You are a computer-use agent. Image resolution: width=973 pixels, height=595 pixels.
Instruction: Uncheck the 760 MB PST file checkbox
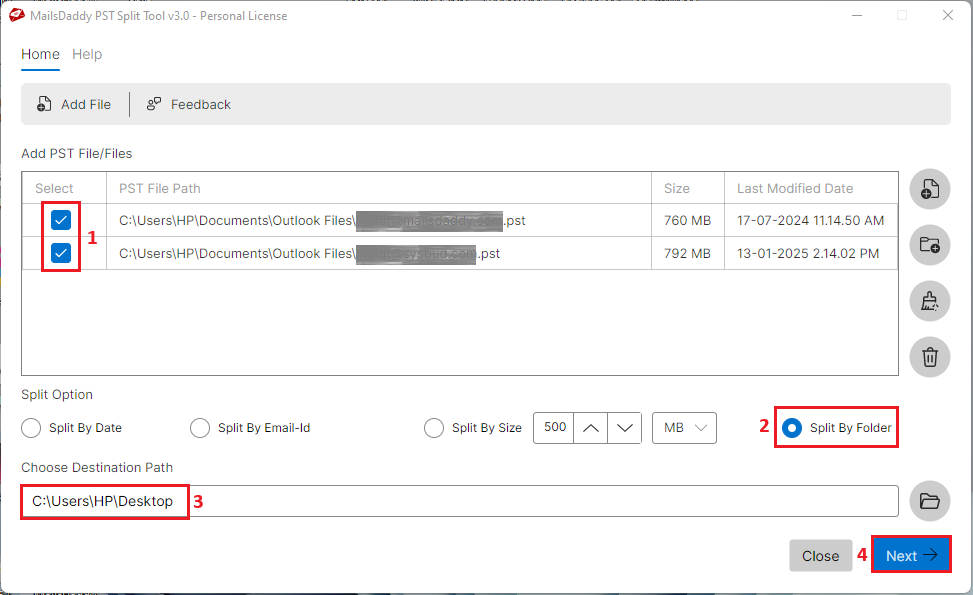click(61, 220)
